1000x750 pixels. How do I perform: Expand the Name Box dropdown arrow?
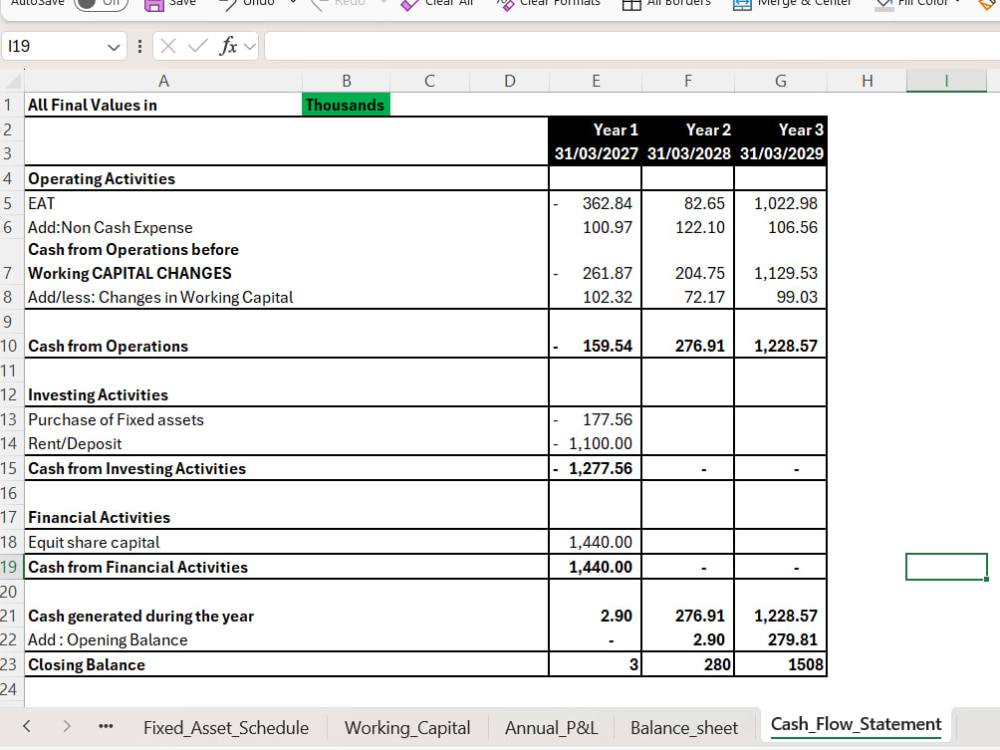[x=114, y=47]
